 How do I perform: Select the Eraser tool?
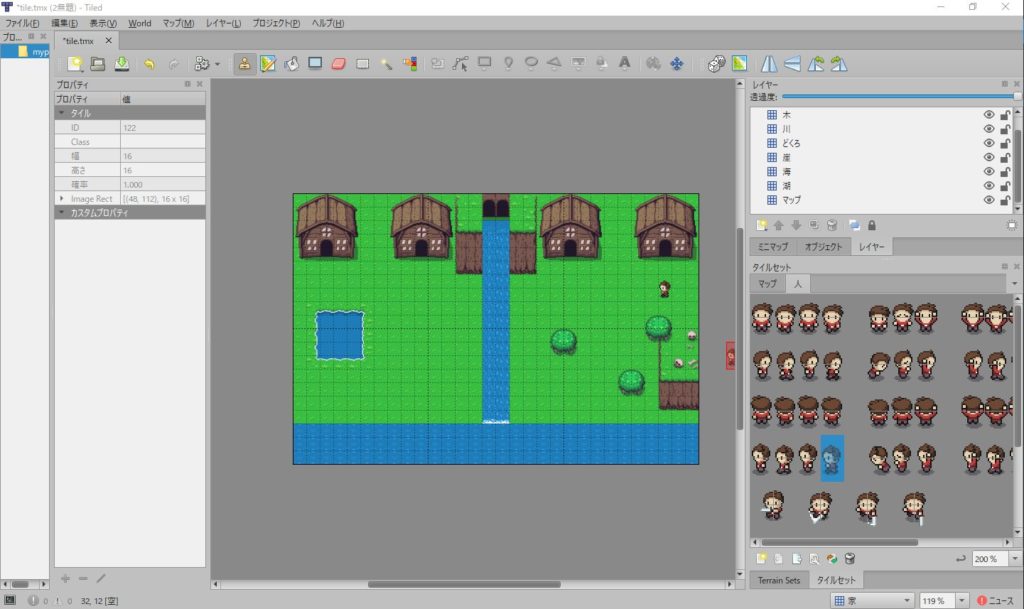[x=338, y=63]
